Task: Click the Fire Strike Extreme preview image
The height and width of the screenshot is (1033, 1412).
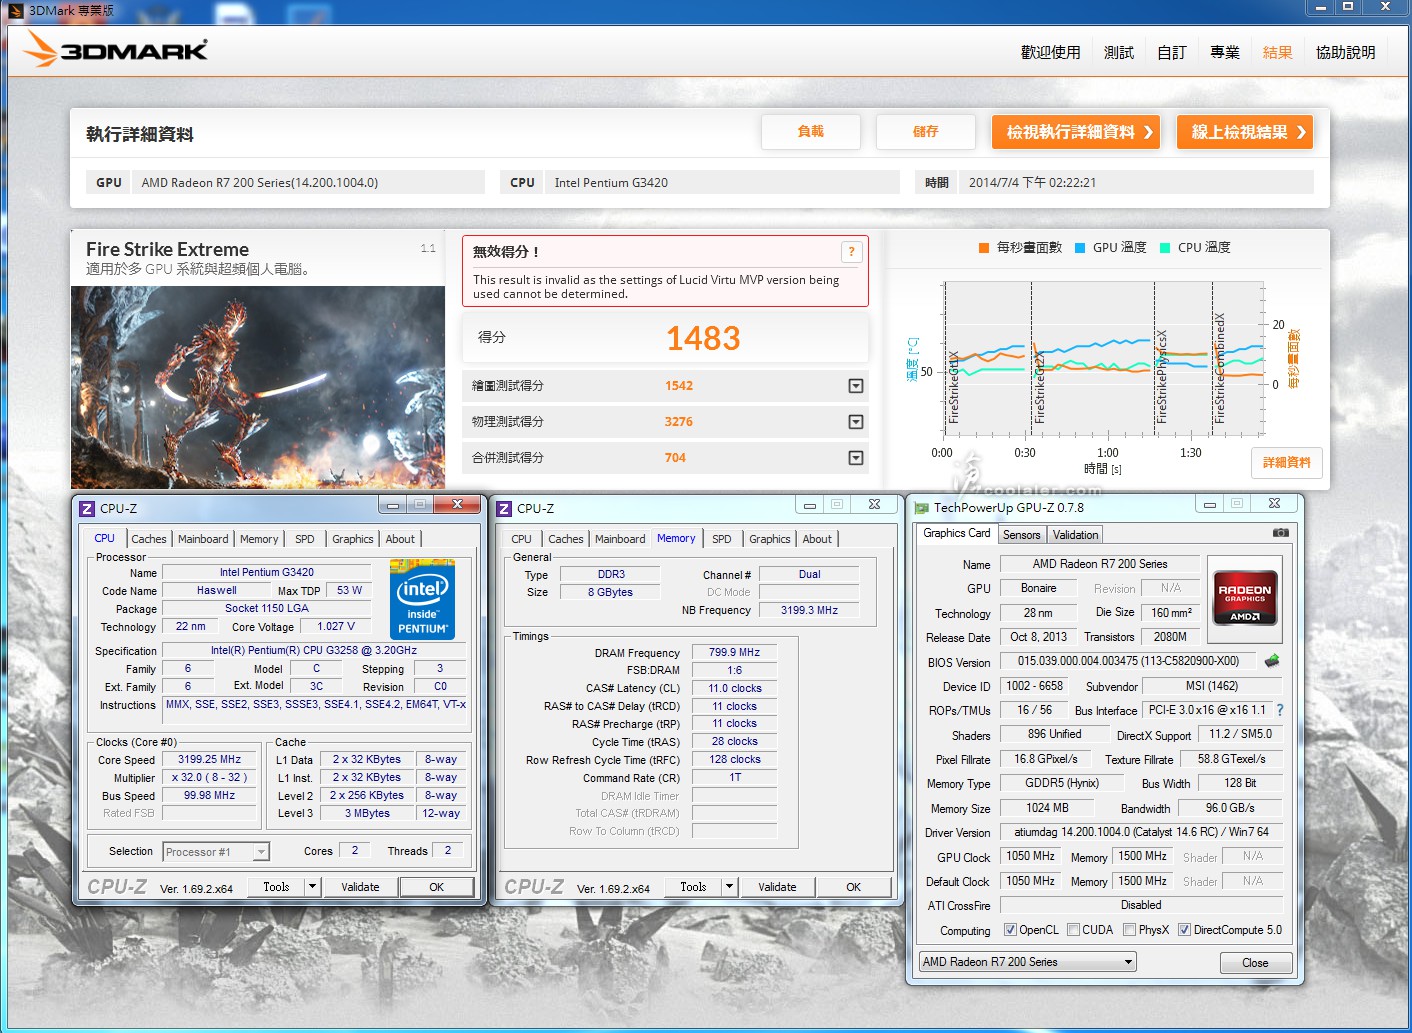Action: pyautogui.click(x=258, y=387)
